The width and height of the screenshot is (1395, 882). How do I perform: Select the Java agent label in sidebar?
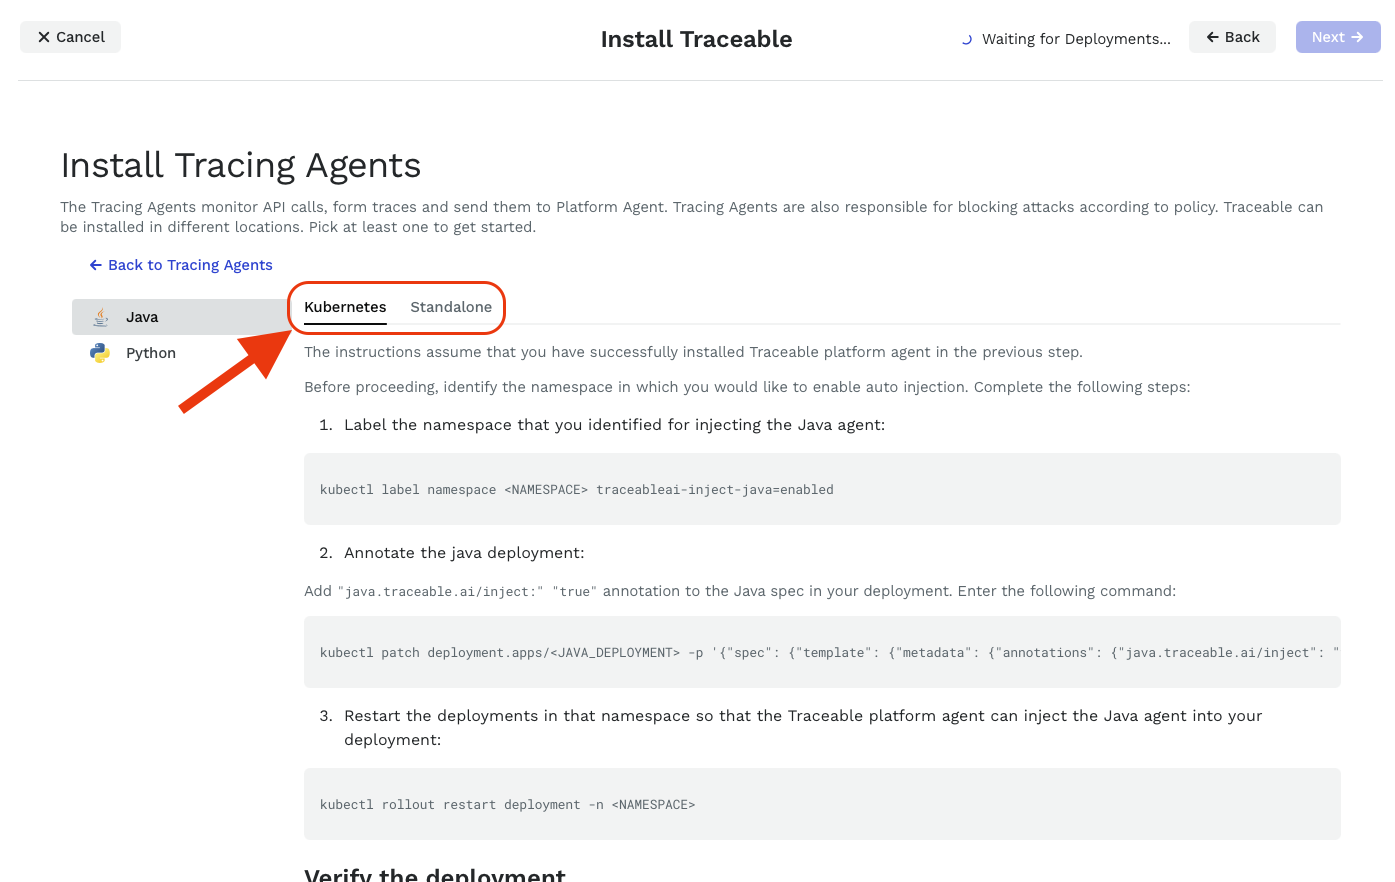coord(142,317)
